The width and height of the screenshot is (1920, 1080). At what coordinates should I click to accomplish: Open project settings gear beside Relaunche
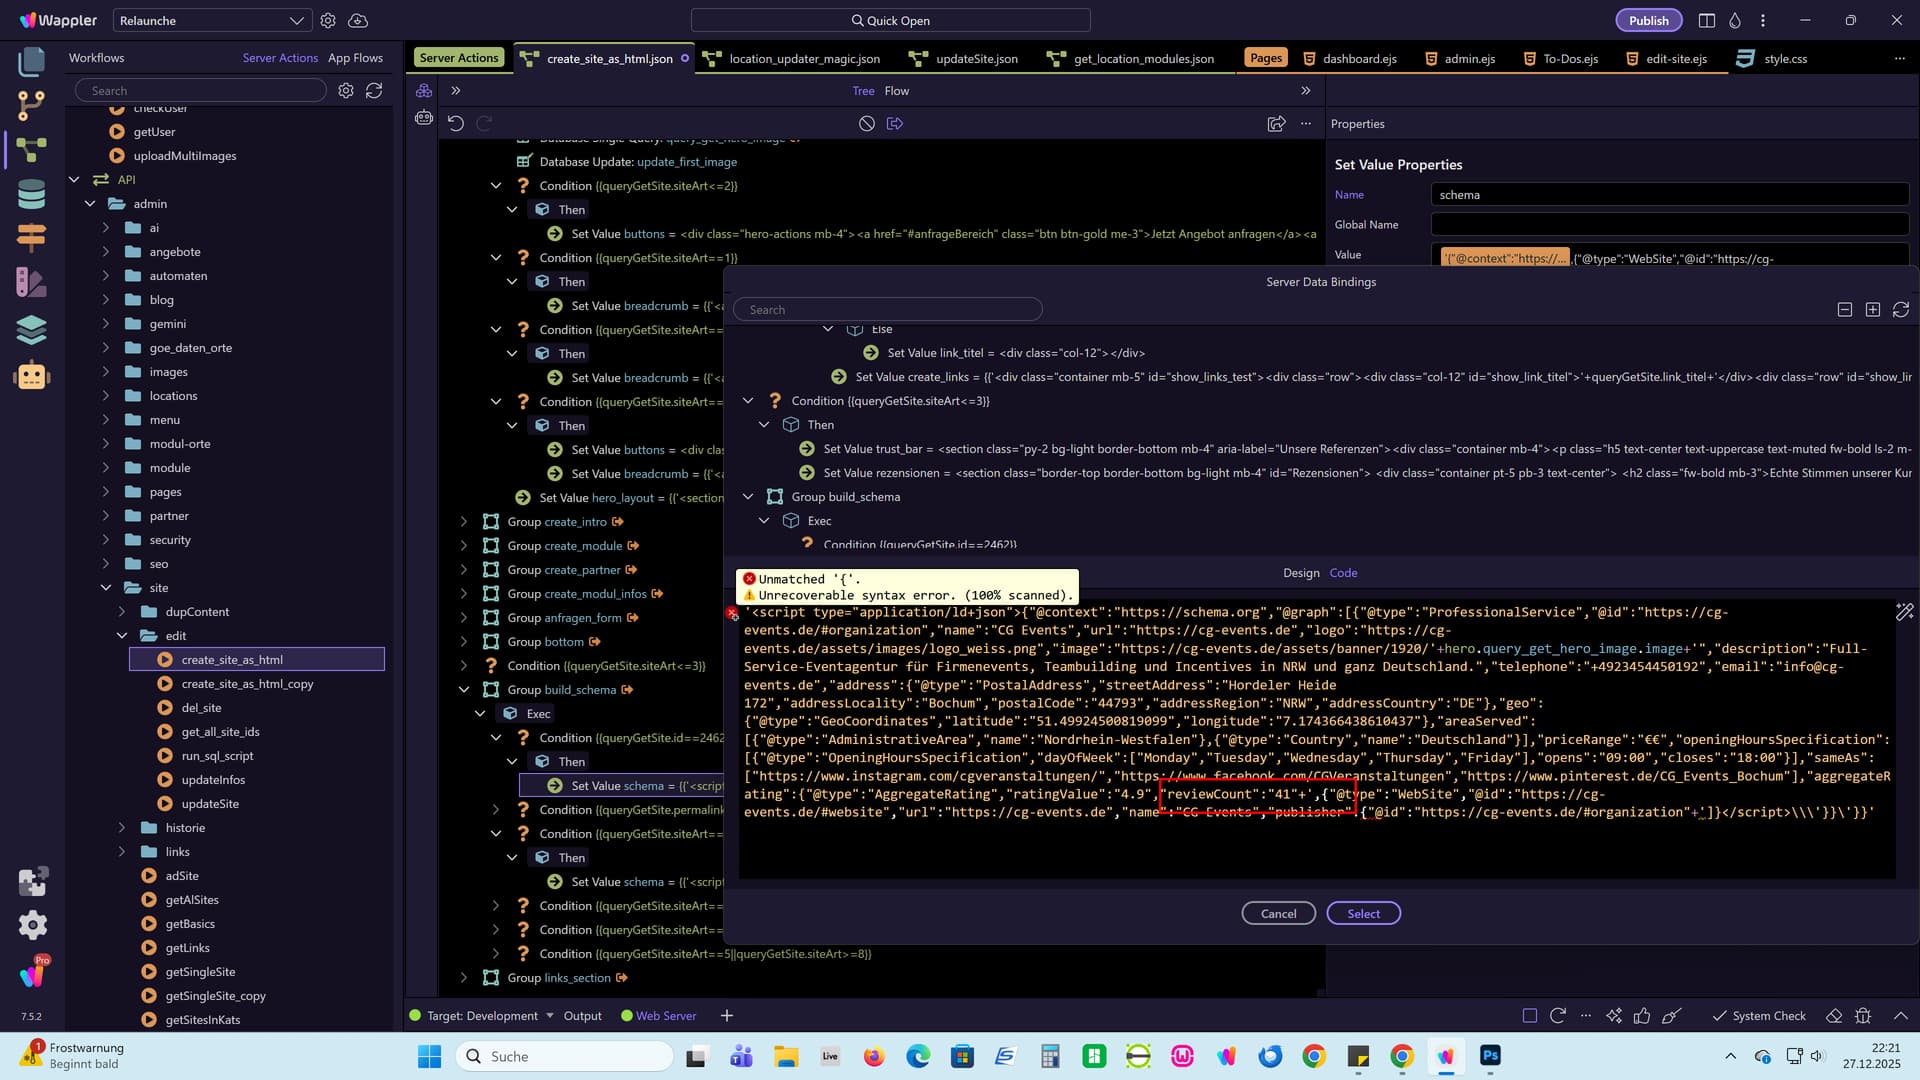(328, 21)
